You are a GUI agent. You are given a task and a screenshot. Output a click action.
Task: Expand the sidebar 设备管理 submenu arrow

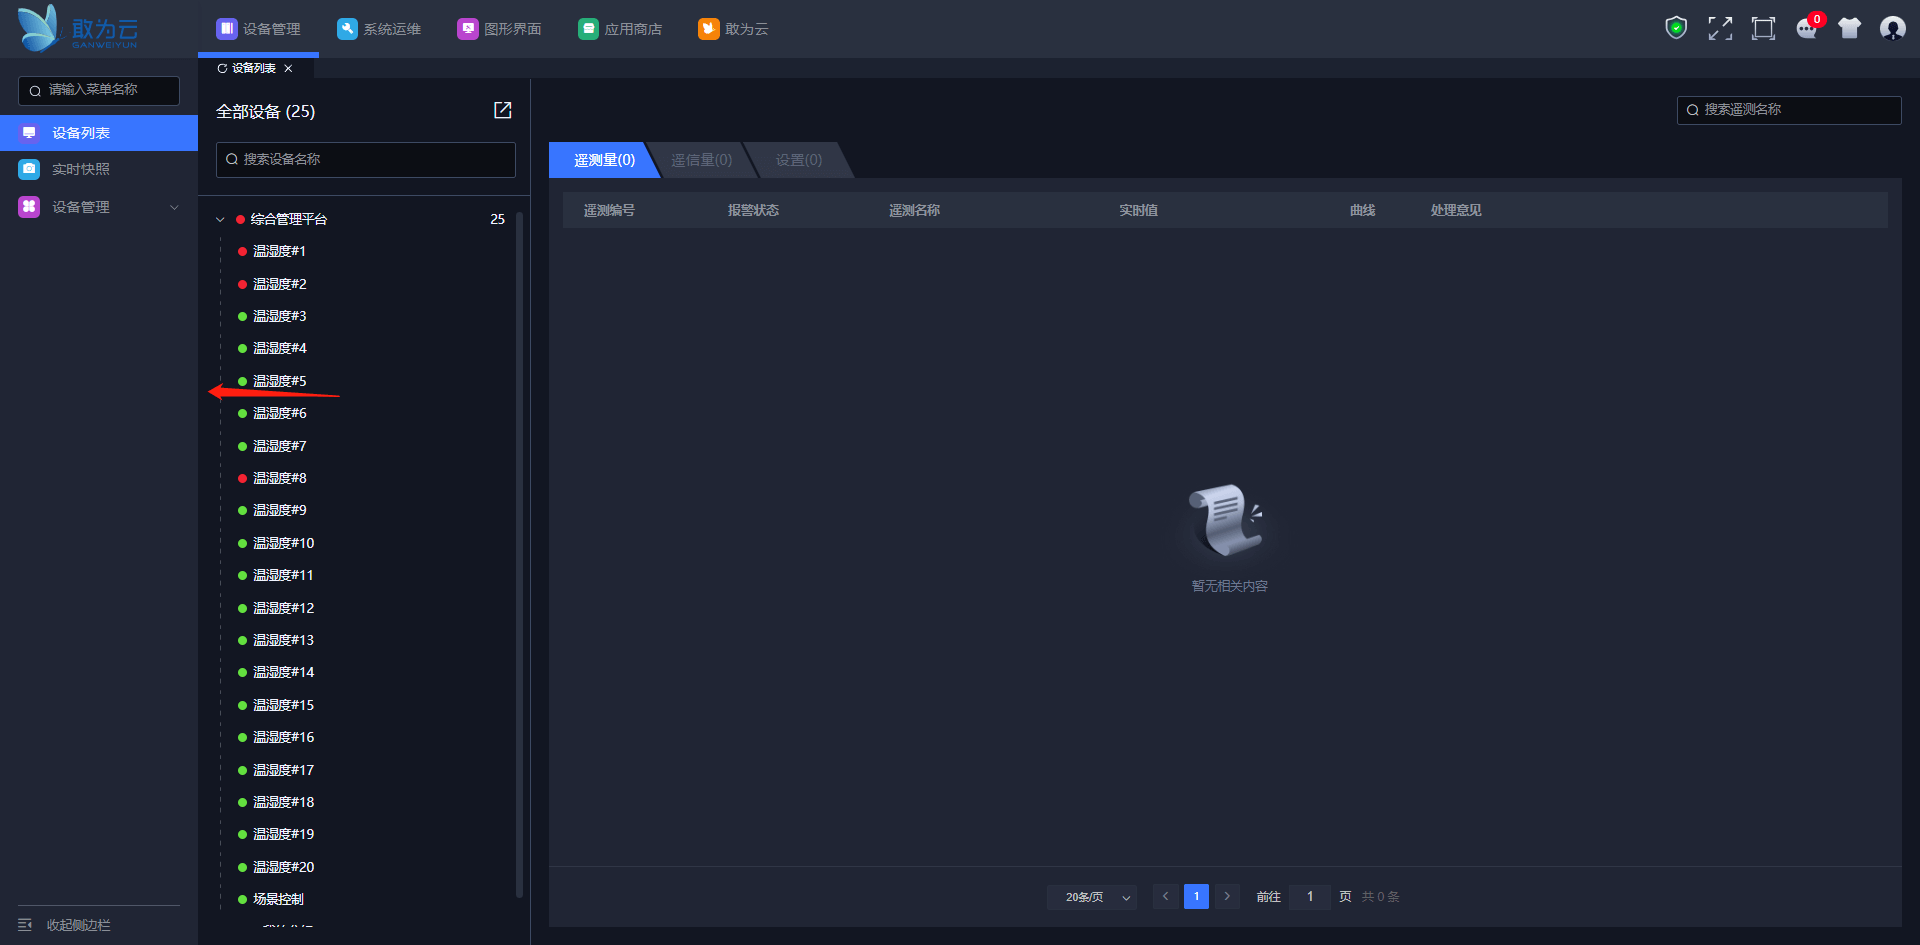(175, 207)
